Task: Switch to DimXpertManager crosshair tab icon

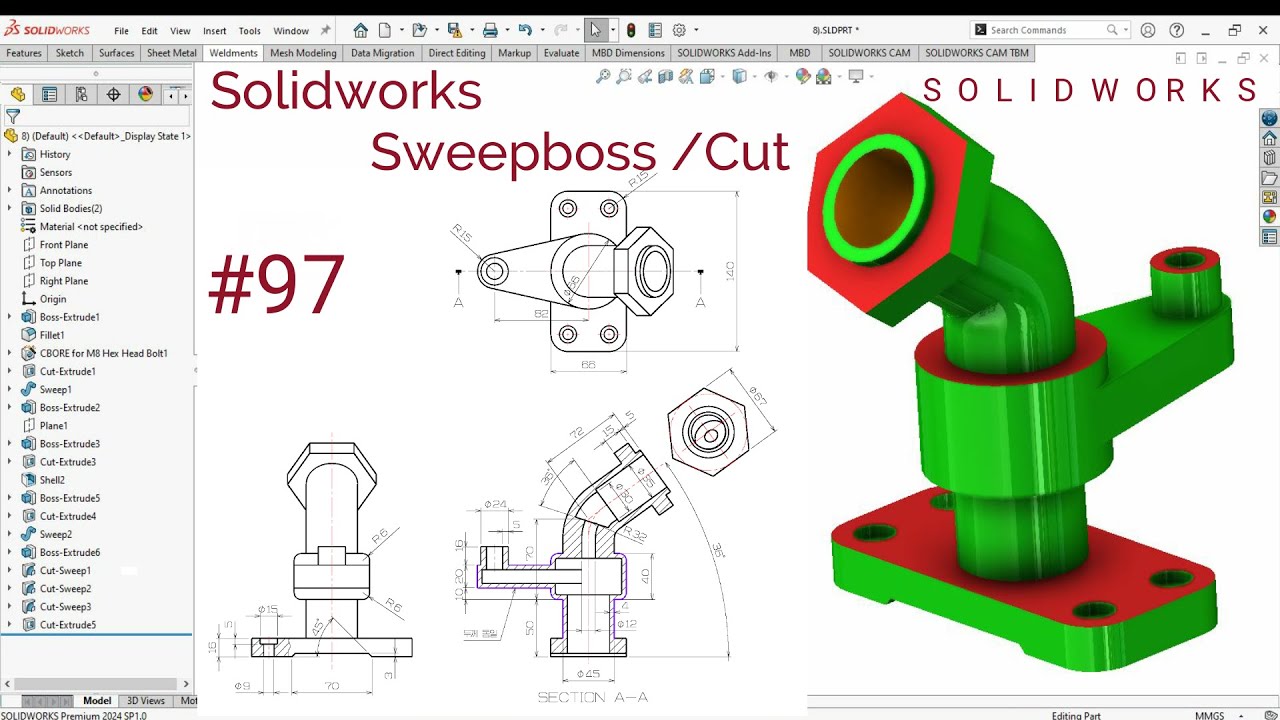Action: [x=113, y=94]
